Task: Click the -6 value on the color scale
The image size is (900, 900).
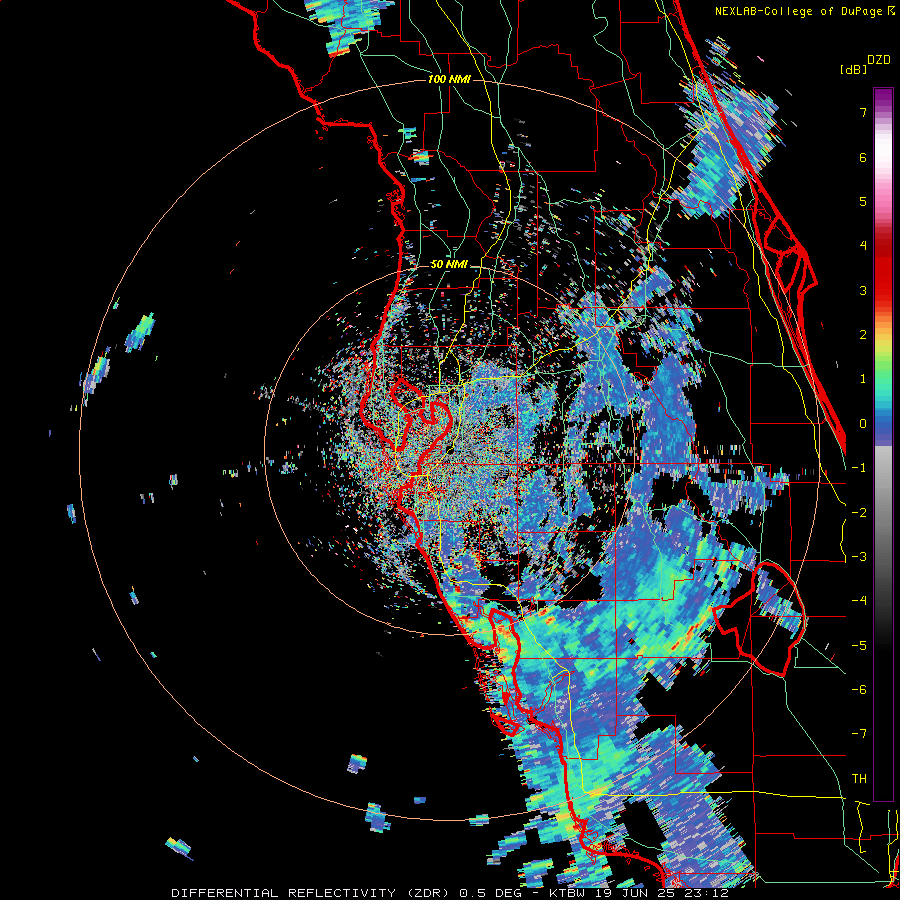Action: click(859, 690)
